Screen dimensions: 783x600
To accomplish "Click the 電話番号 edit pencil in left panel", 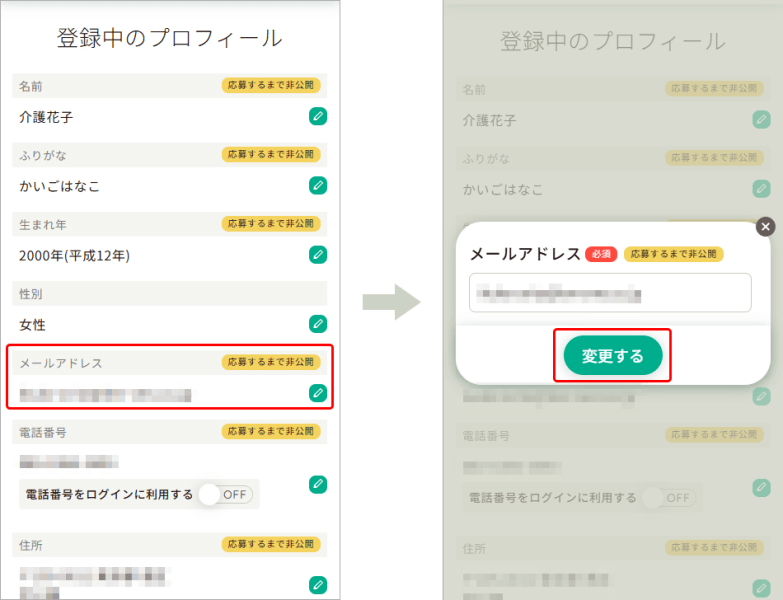I will click(317, 484).
